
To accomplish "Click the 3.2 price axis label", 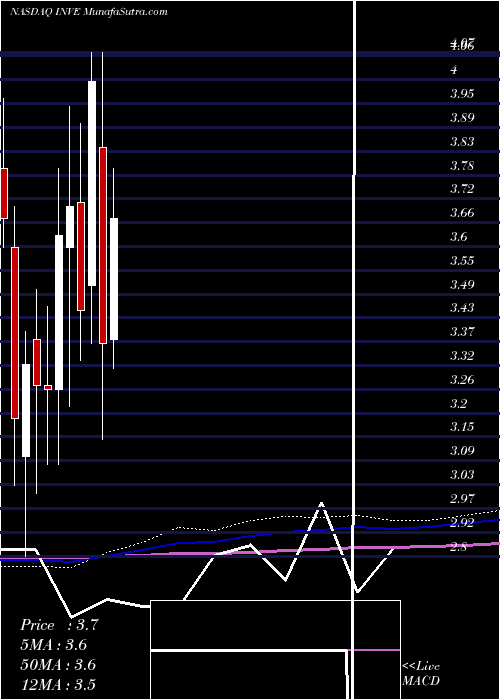I will [x=458, y=404].
